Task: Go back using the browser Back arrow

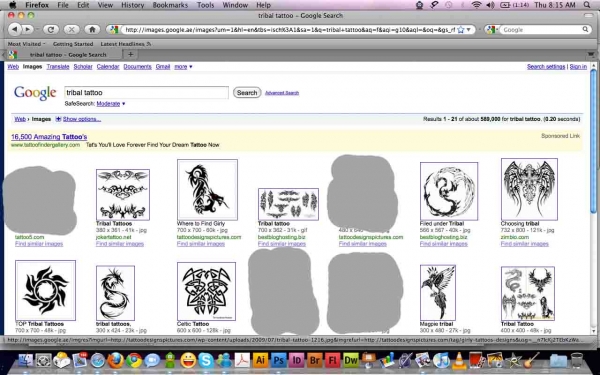Action: (15, 29)
